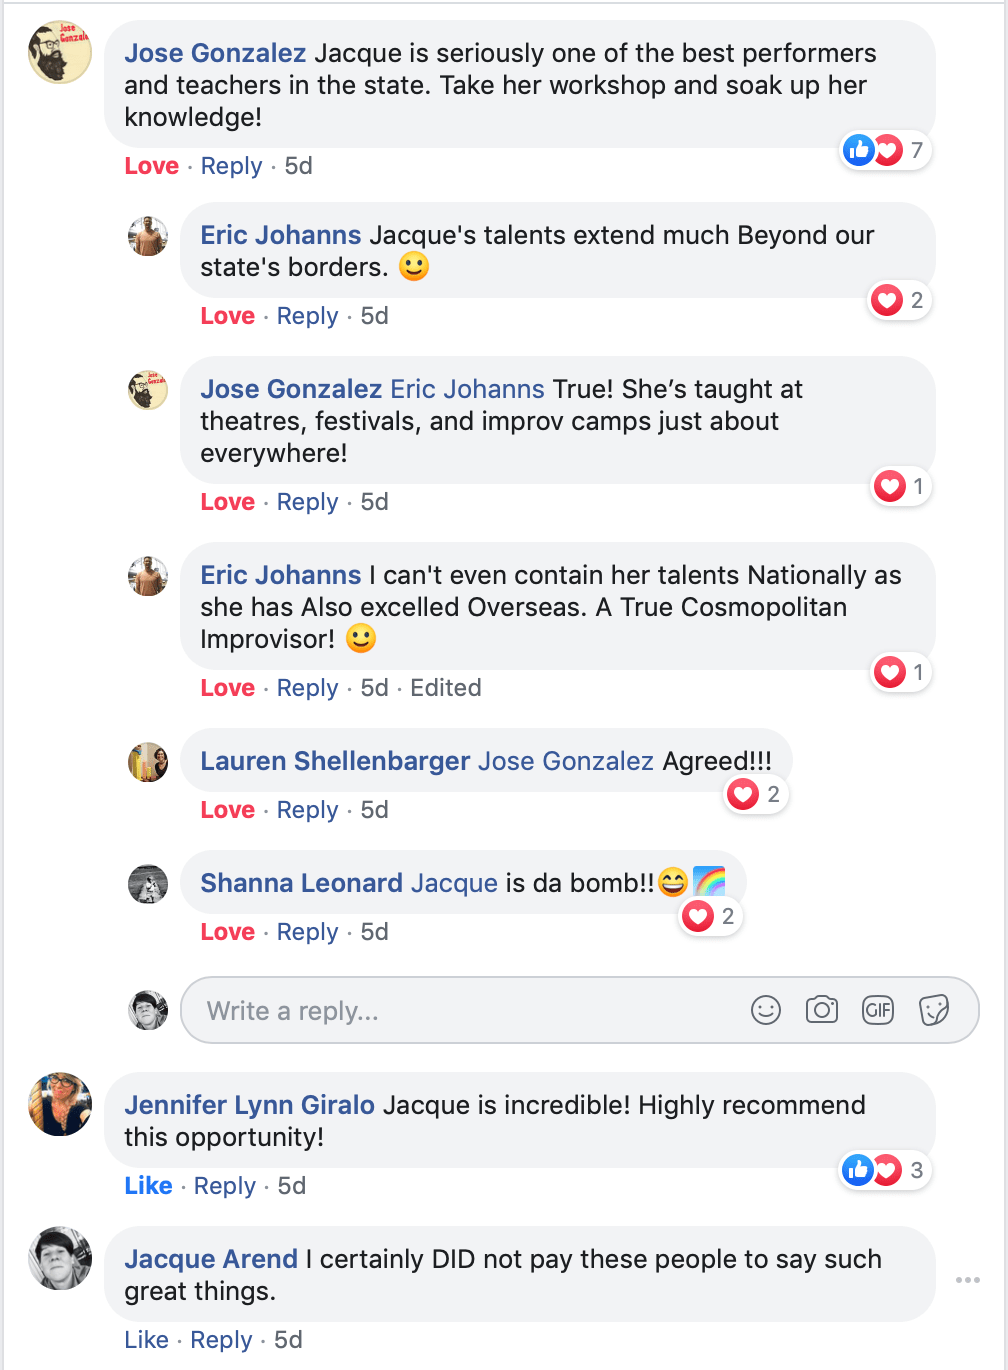Toggle Love reaction on Jose Gonzalez's comment
Image resolution: width=1008 pixels, height=1370 pixels.
click(151, 166)
